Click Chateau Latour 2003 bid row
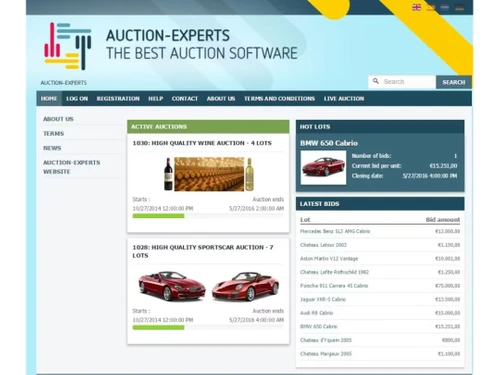The height and width of the screenshot is (375, 500). [380, 245]
